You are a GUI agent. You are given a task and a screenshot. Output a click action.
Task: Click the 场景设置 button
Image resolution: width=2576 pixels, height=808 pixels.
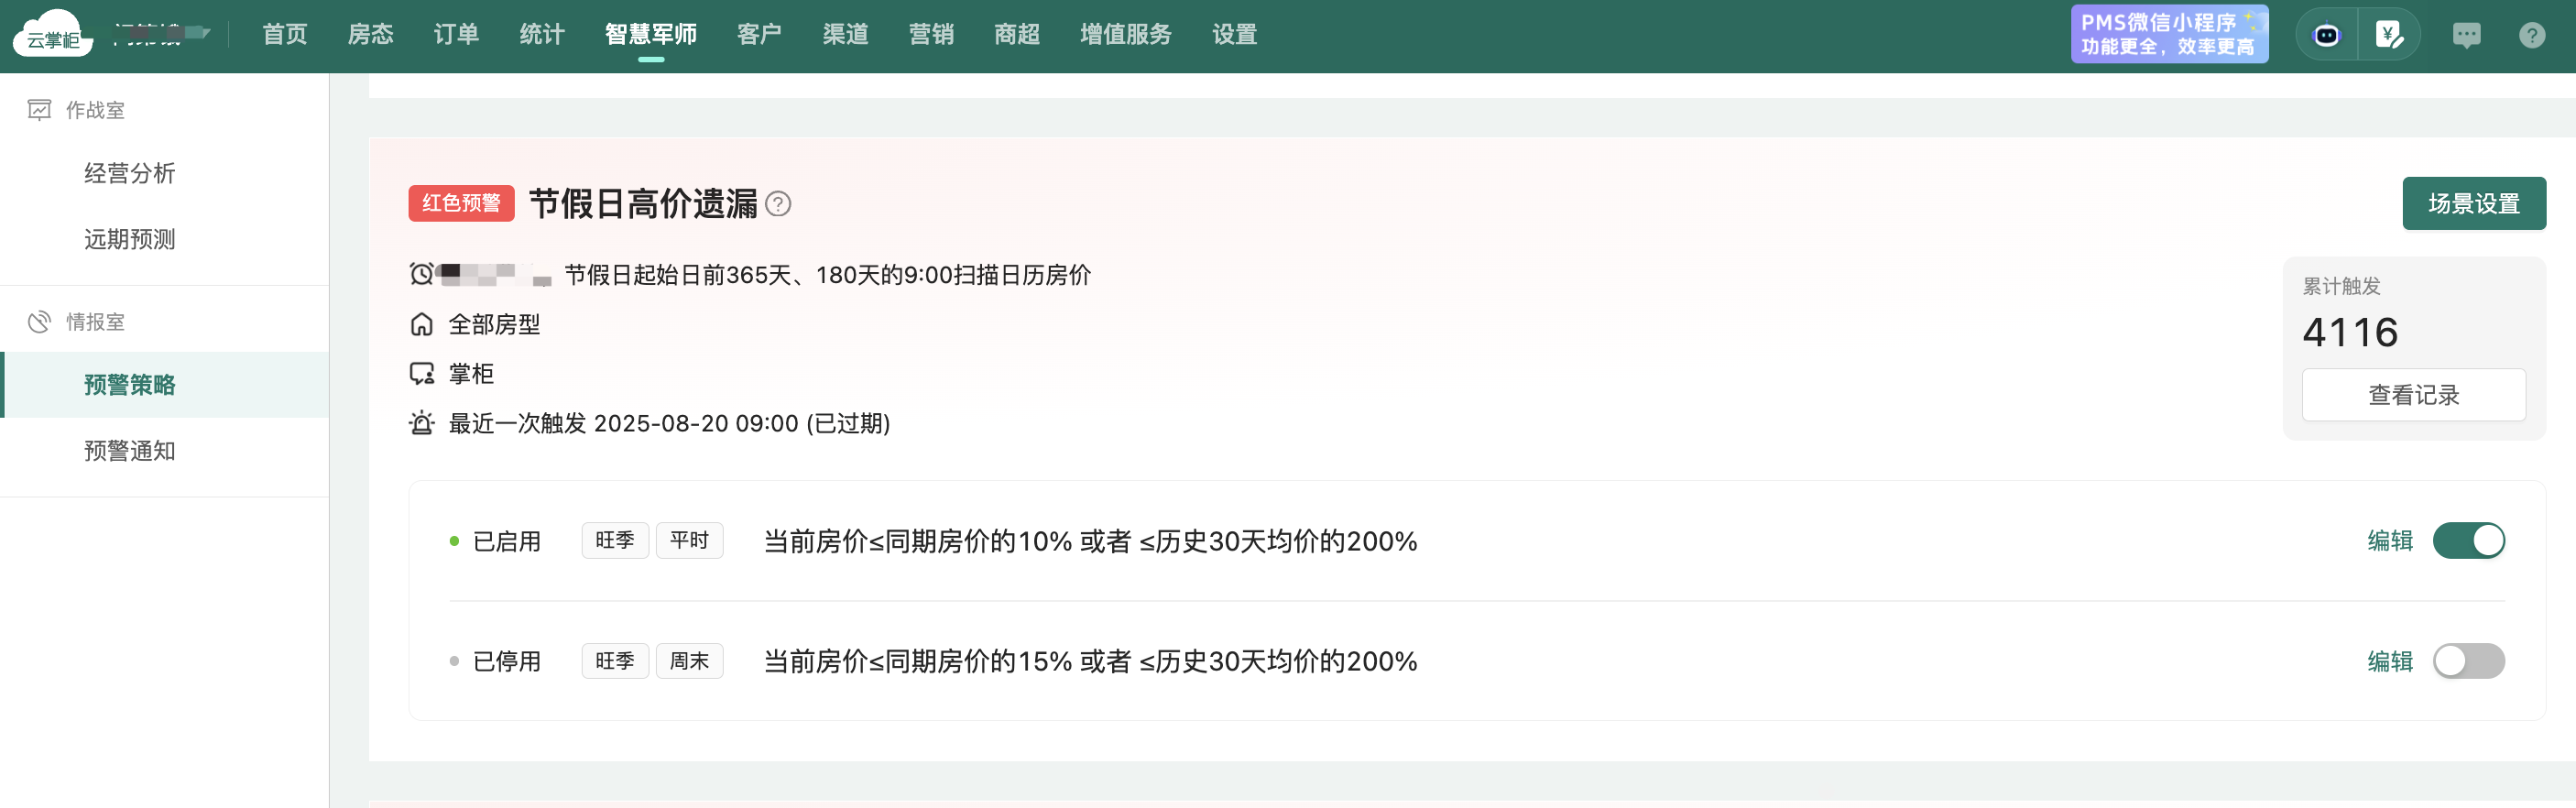[2474, 203]
